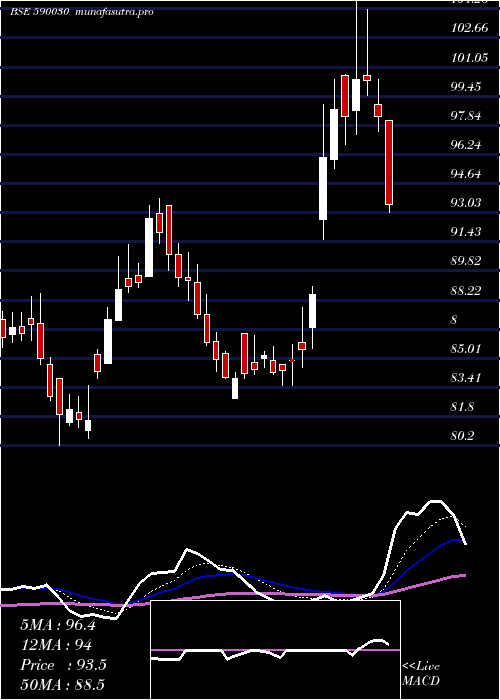Select the 94.64 price axis label
The height and width of the screenshot is (700, 500).
pos(466,174)
